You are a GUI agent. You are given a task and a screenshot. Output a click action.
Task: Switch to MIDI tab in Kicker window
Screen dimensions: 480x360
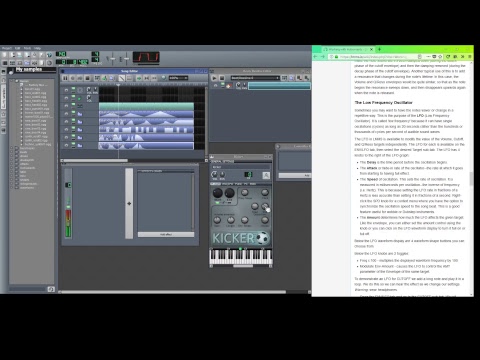coord(253,184)
